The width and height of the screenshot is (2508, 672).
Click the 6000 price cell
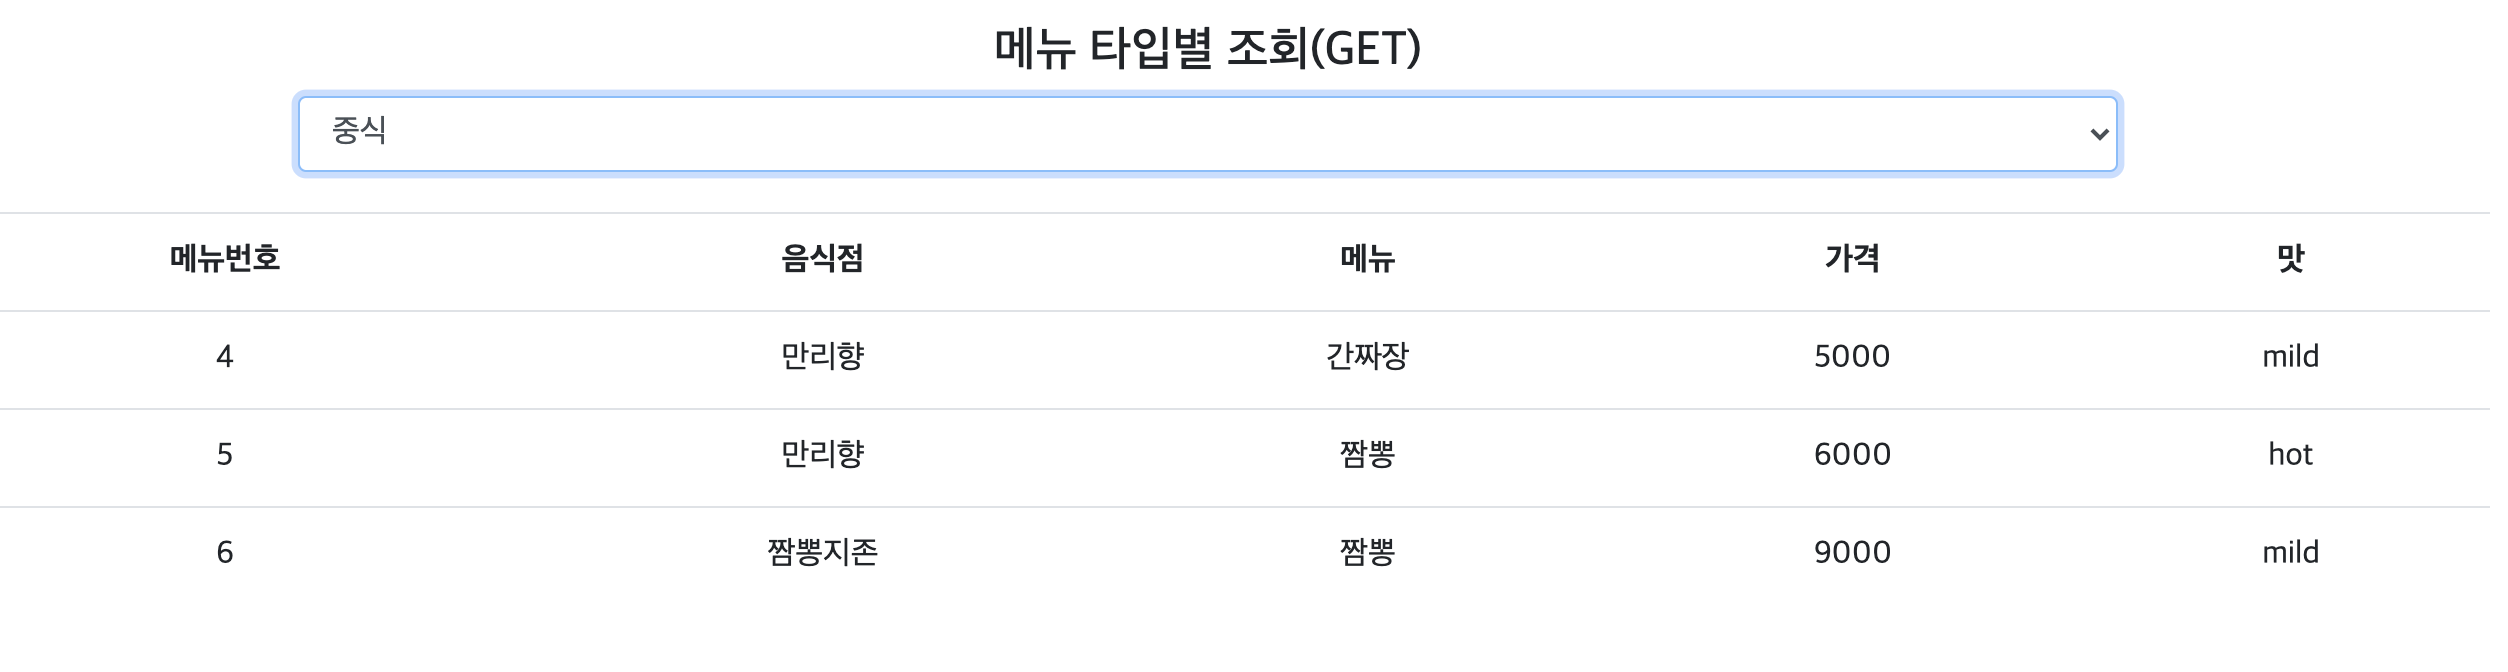1852,455
